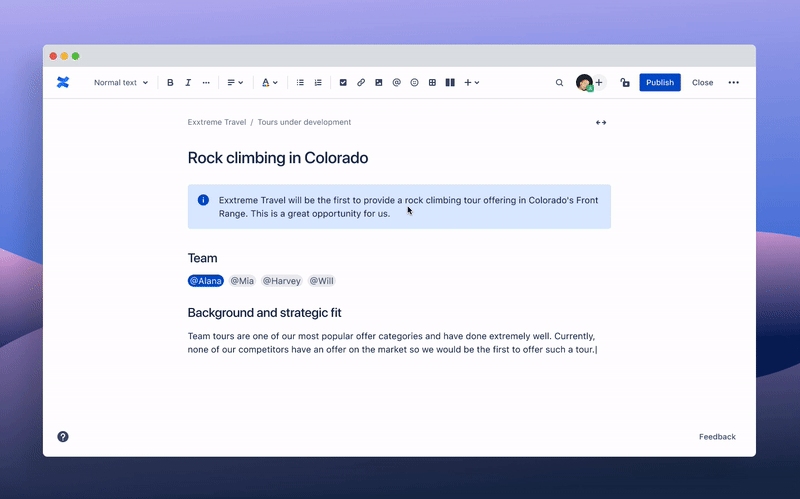The height and width of the screenshot is (499, 800).
Task: Select the @Mia mention
Action: (242, 281)
